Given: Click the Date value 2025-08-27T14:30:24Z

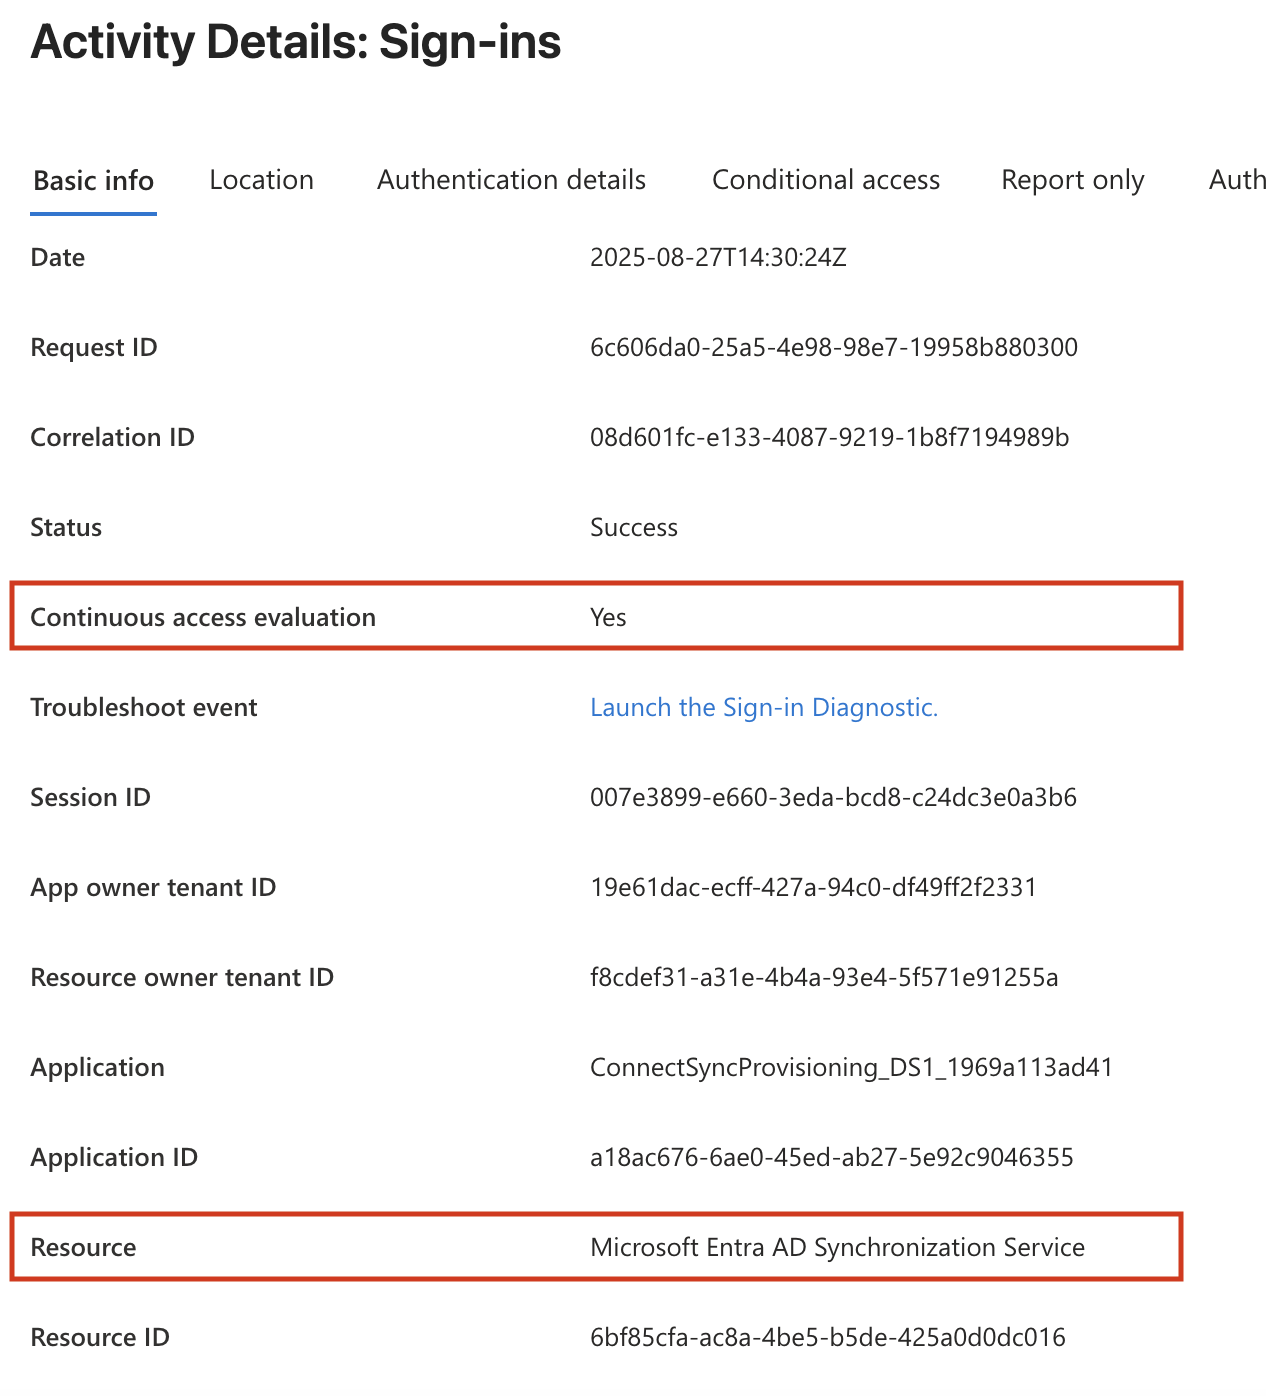Looking at the screenshot, I should click(x=718, y=258).
